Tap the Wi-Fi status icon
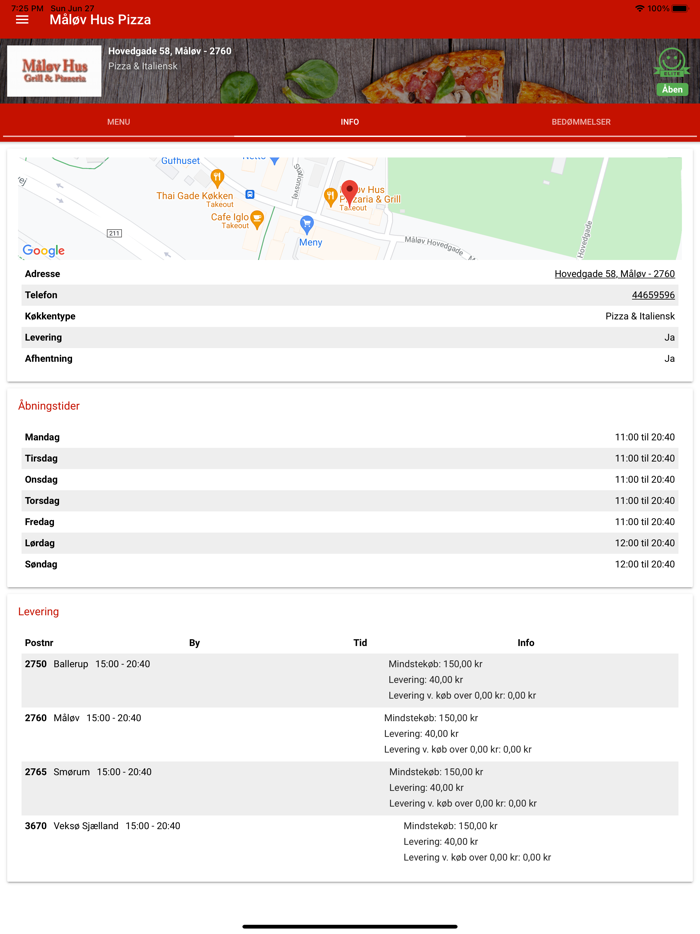 tap(639, 8)
